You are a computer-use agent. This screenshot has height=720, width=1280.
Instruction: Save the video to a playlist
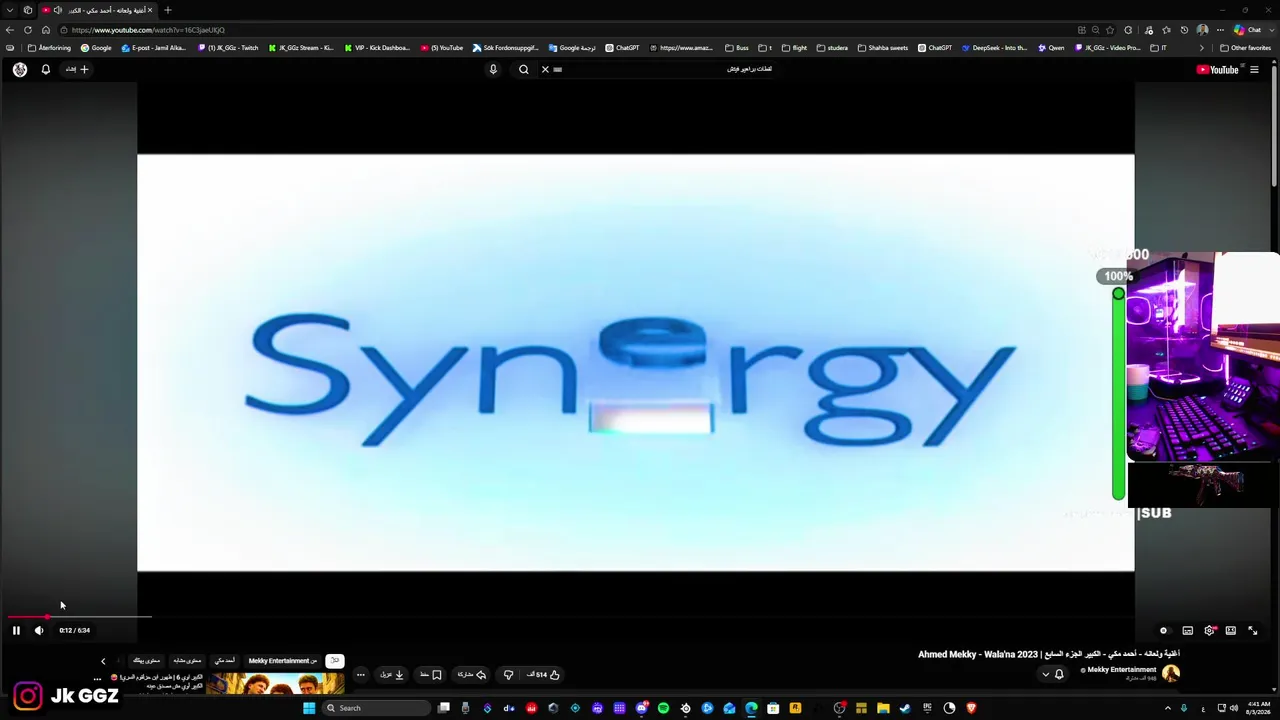tap(431, 675)
